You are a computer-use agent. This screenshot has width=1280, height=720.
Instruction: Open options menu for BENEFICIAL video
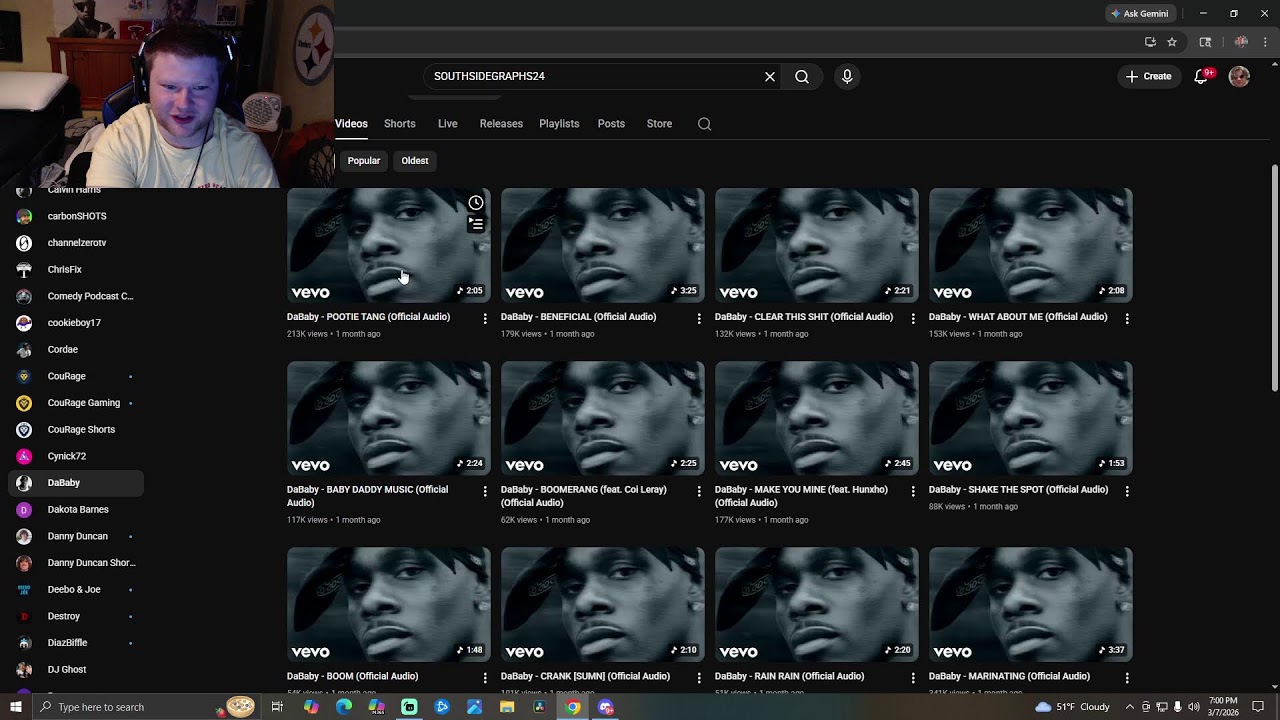tap(699, 318)
